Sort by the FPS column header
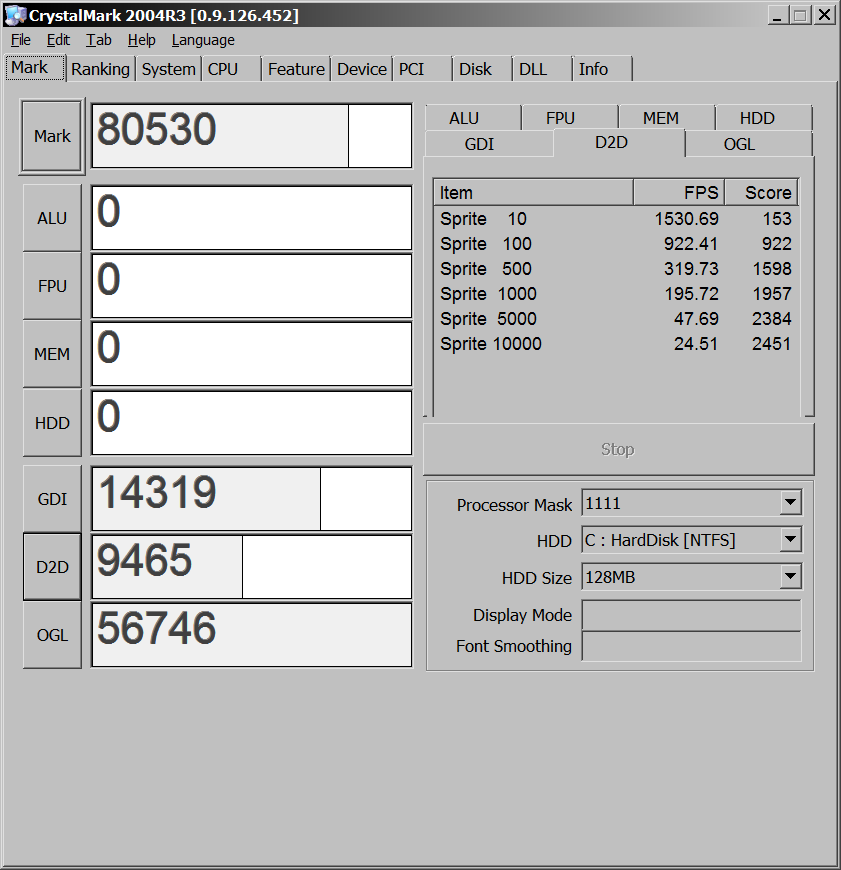Viewport: 841px width, 870px height. pos(678,193)
